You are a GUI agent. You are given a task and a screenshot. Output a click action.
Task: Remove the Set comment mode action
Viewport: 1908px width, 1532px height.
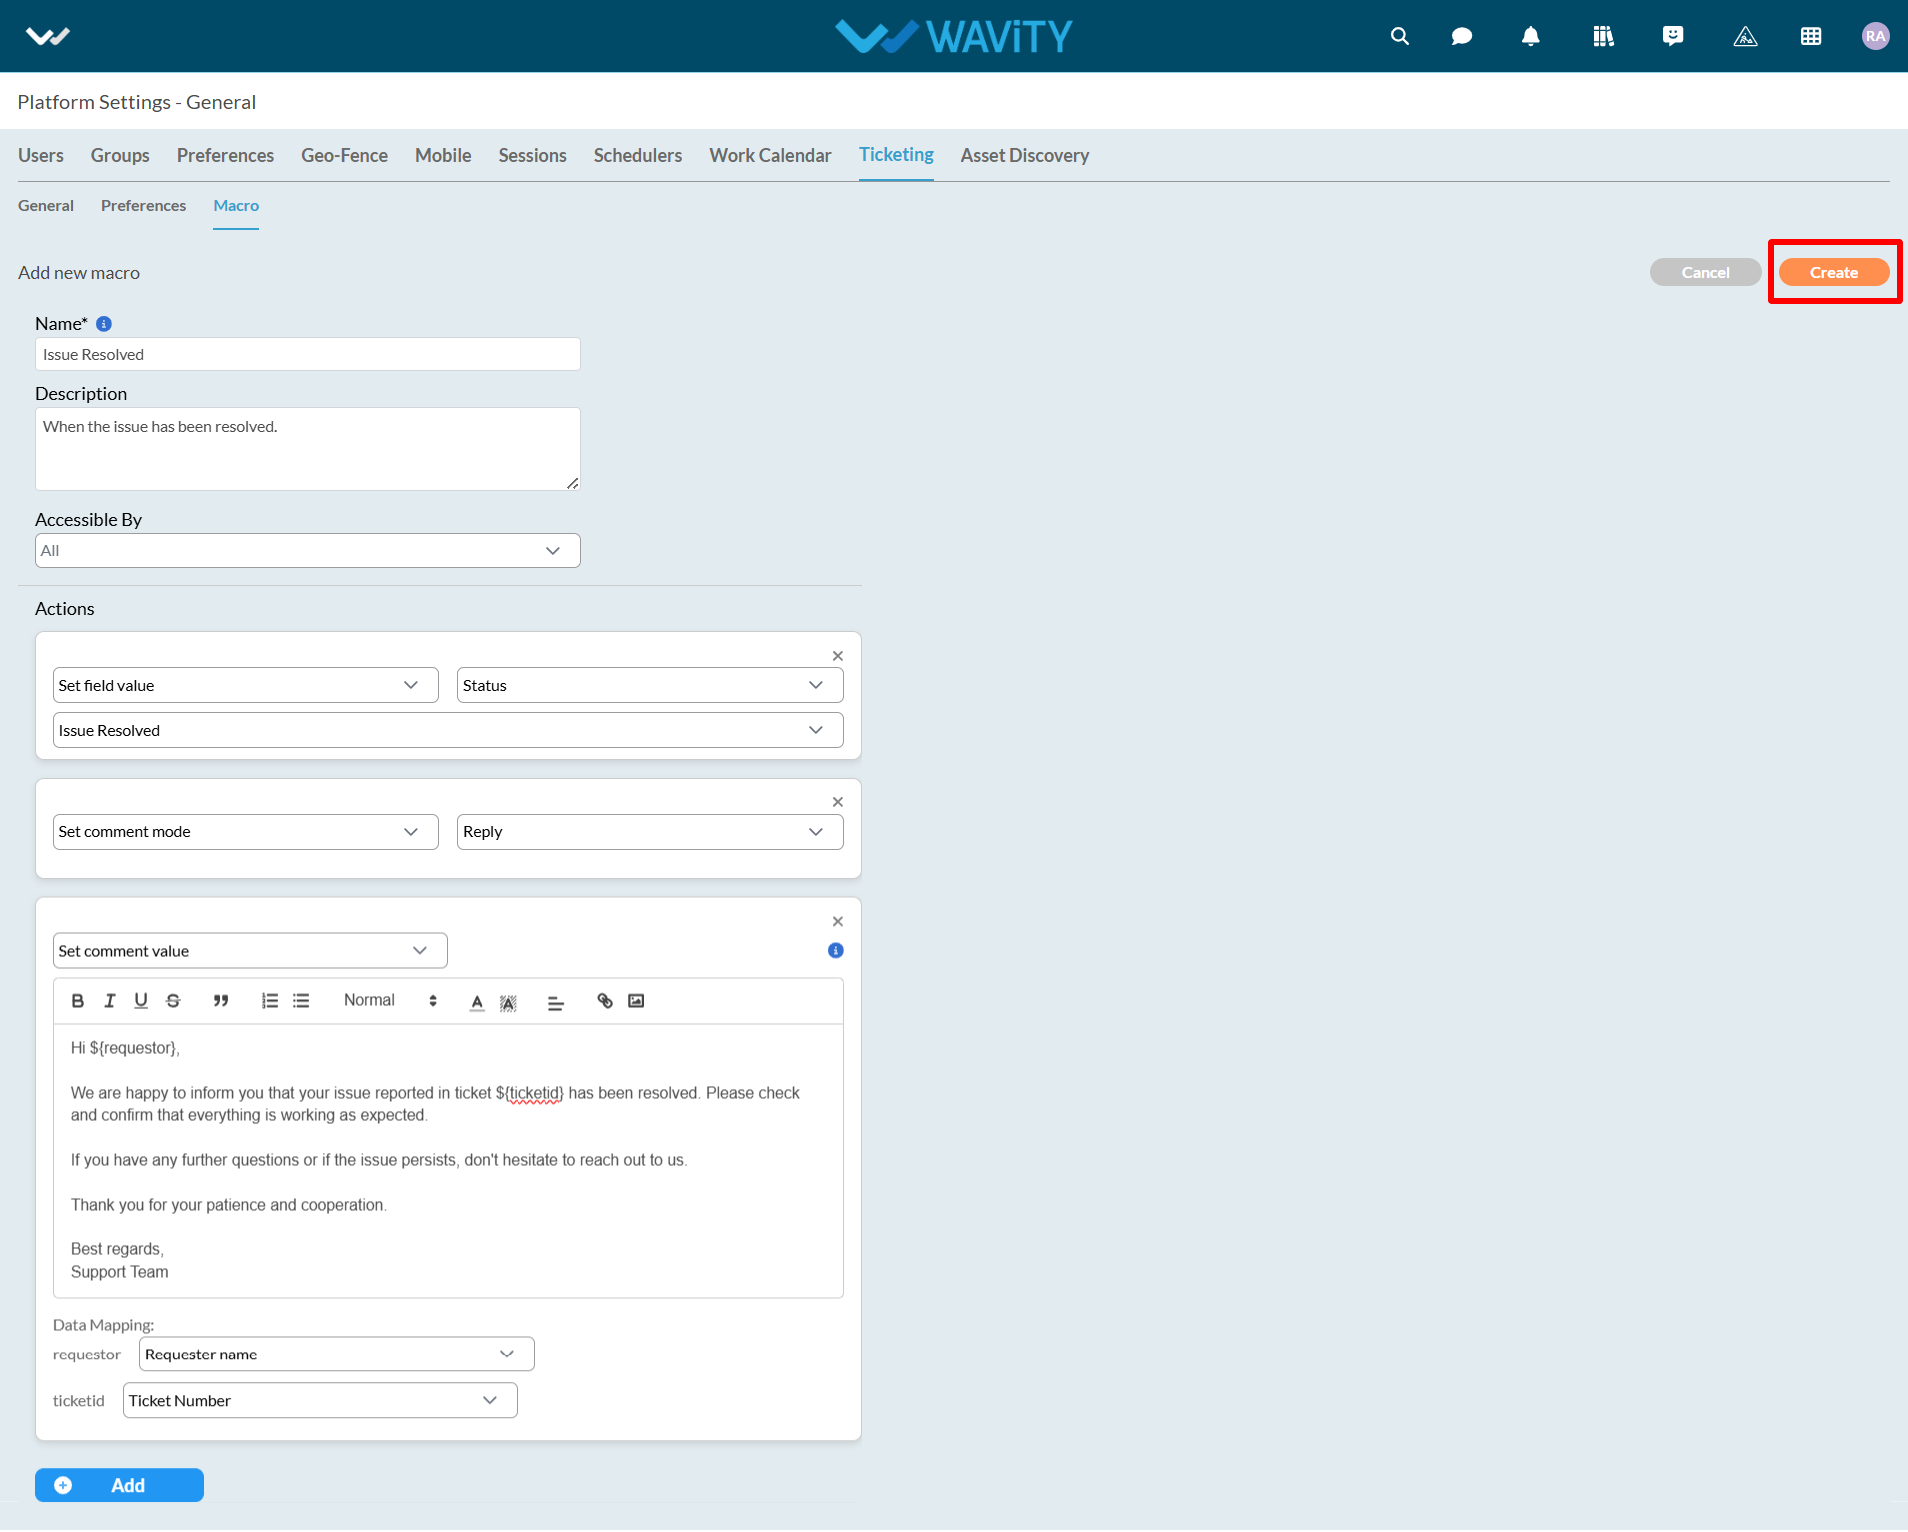pos(838,802)
